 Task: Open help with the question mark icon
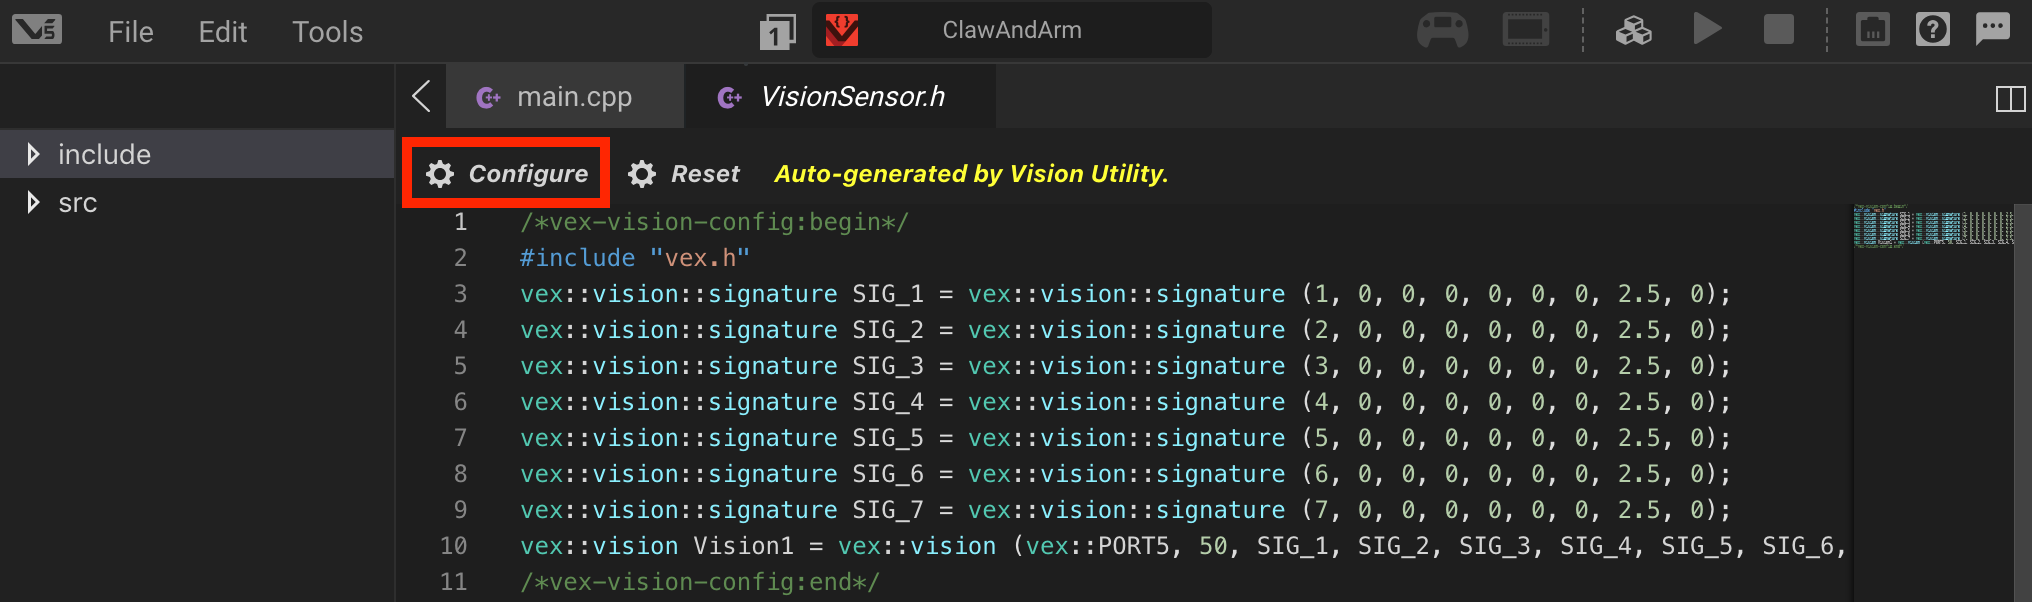point(1932,30)
